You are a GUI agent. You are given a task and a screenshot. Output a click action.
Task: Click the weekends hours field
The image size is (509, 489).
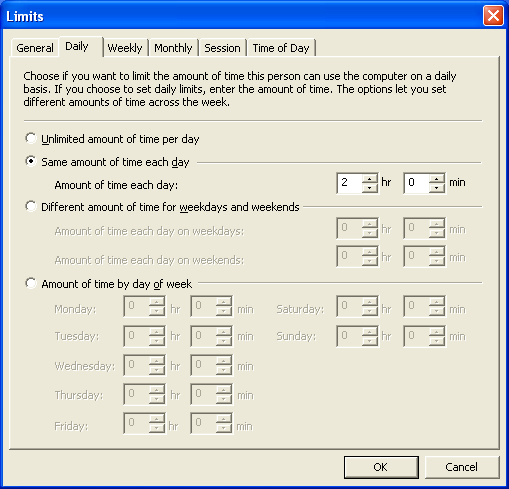(x=349, y=256)
